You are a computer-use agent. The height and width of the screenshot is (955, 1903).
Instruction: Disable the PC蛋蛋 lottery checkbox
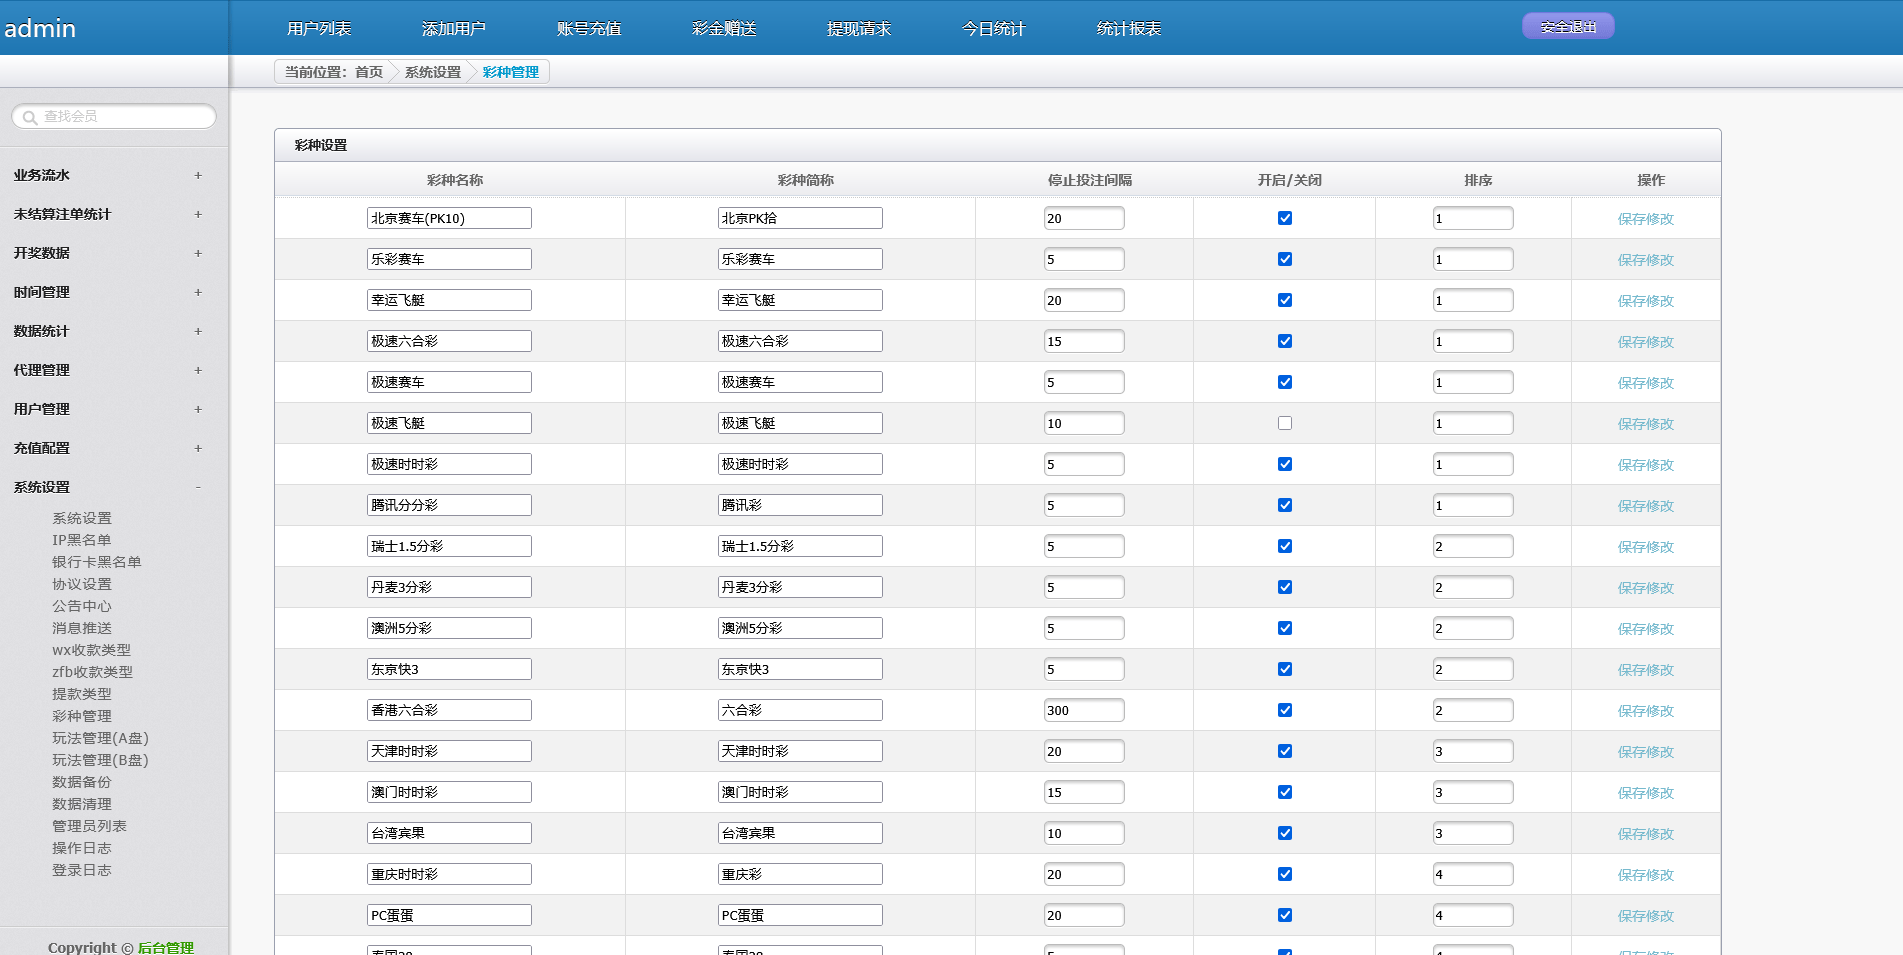(x=1285, y=915)
